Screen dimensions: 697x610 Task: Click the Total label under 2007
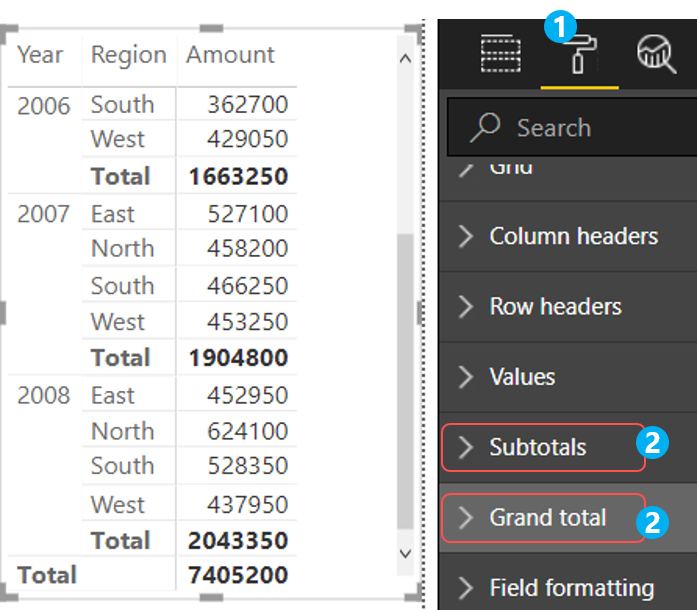(x=120, y=357)
